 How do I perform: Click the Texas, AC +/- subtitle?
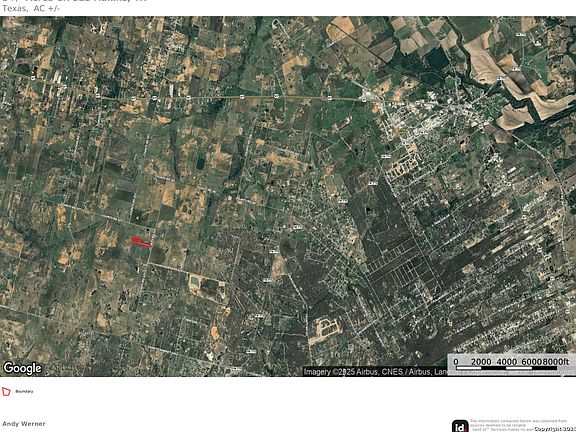pyautogui.click(x=31, y=9)
